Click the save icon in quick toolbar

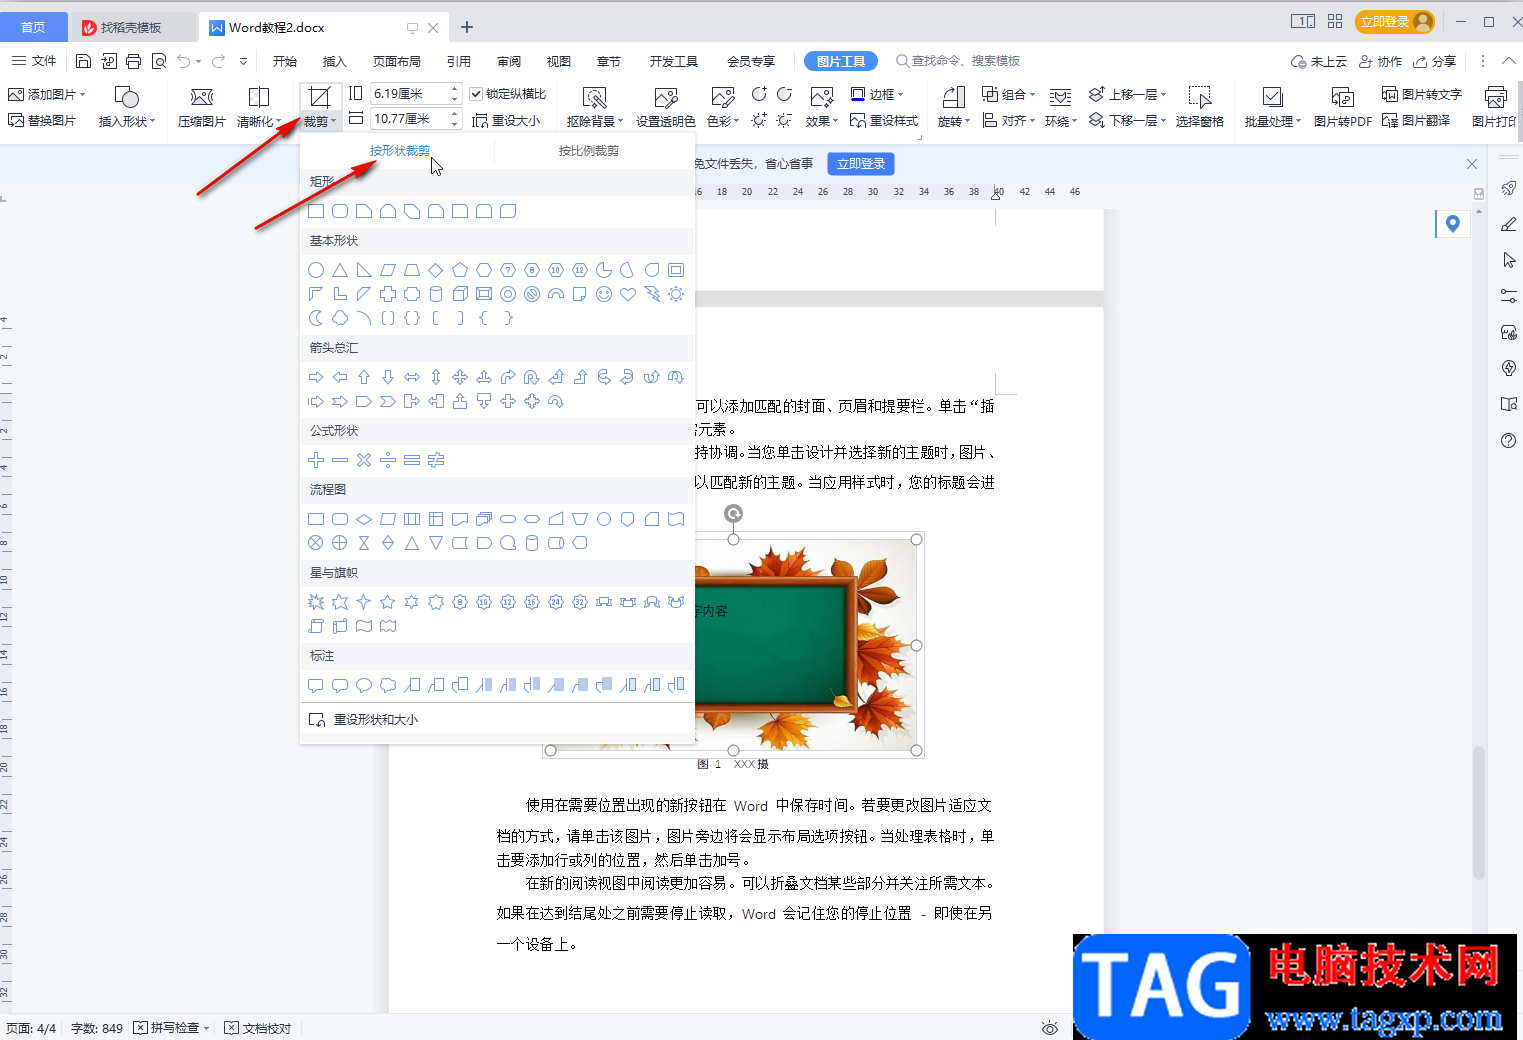(84, 61)
